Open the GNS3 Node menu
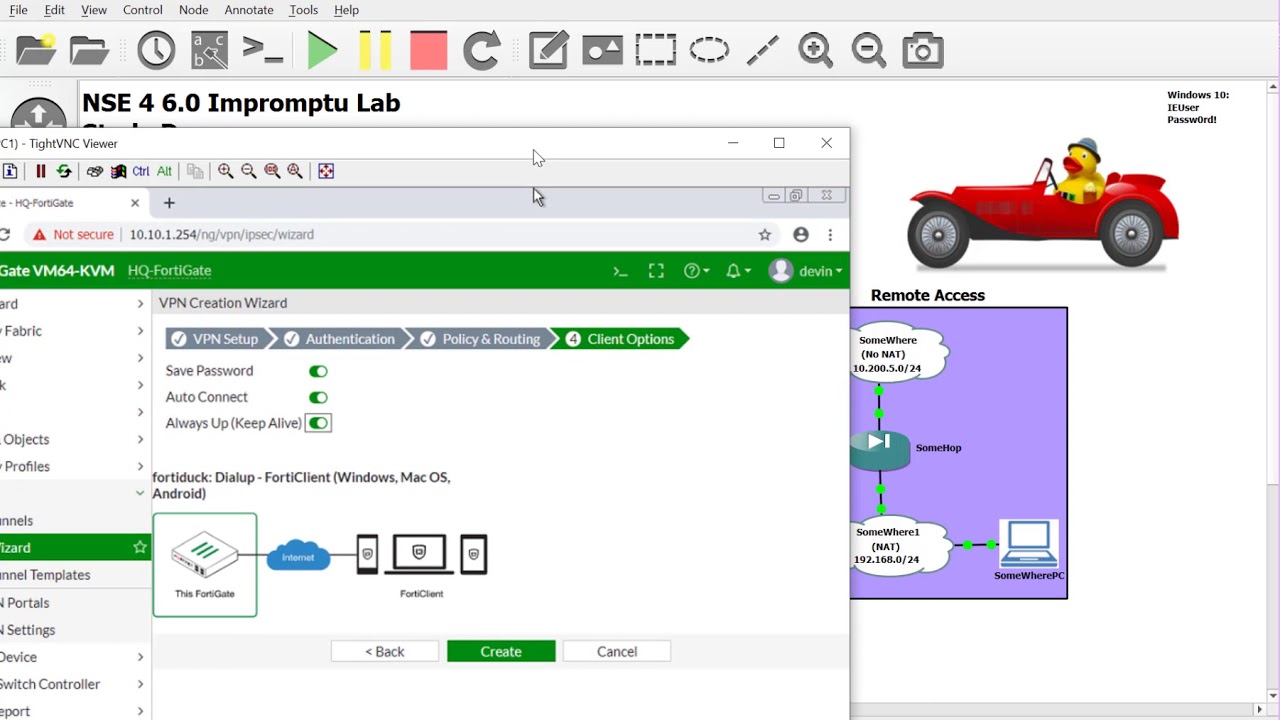The height and width of the screenshot is (720, 1280). click(194, 10)
